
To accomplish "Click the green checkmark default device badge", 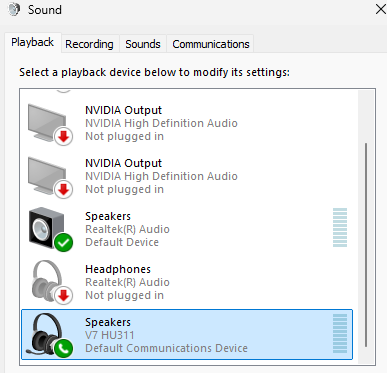I will click(x=63, y=242).
